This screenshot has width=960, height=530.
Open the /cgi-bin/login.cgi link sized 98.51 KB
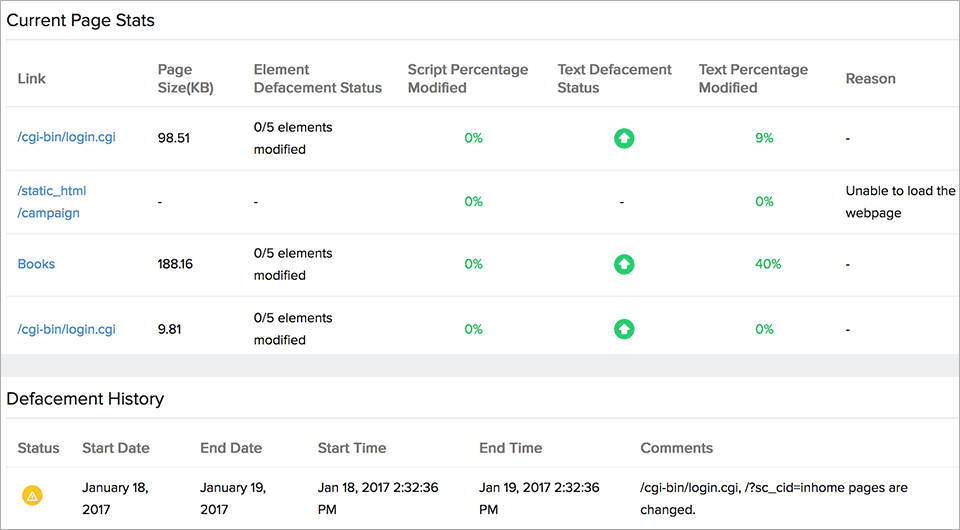[x=66, y=137]
